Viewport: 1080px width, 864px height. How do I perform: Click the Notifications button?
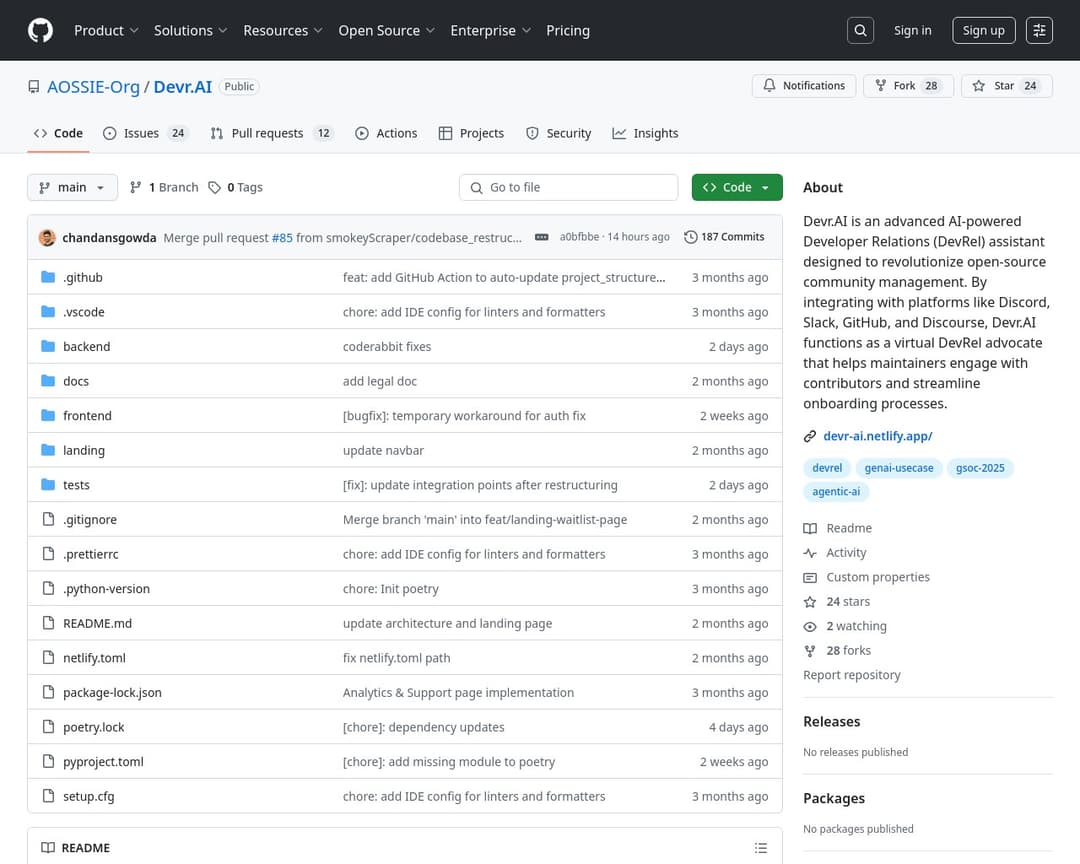[x=804, y=85]
